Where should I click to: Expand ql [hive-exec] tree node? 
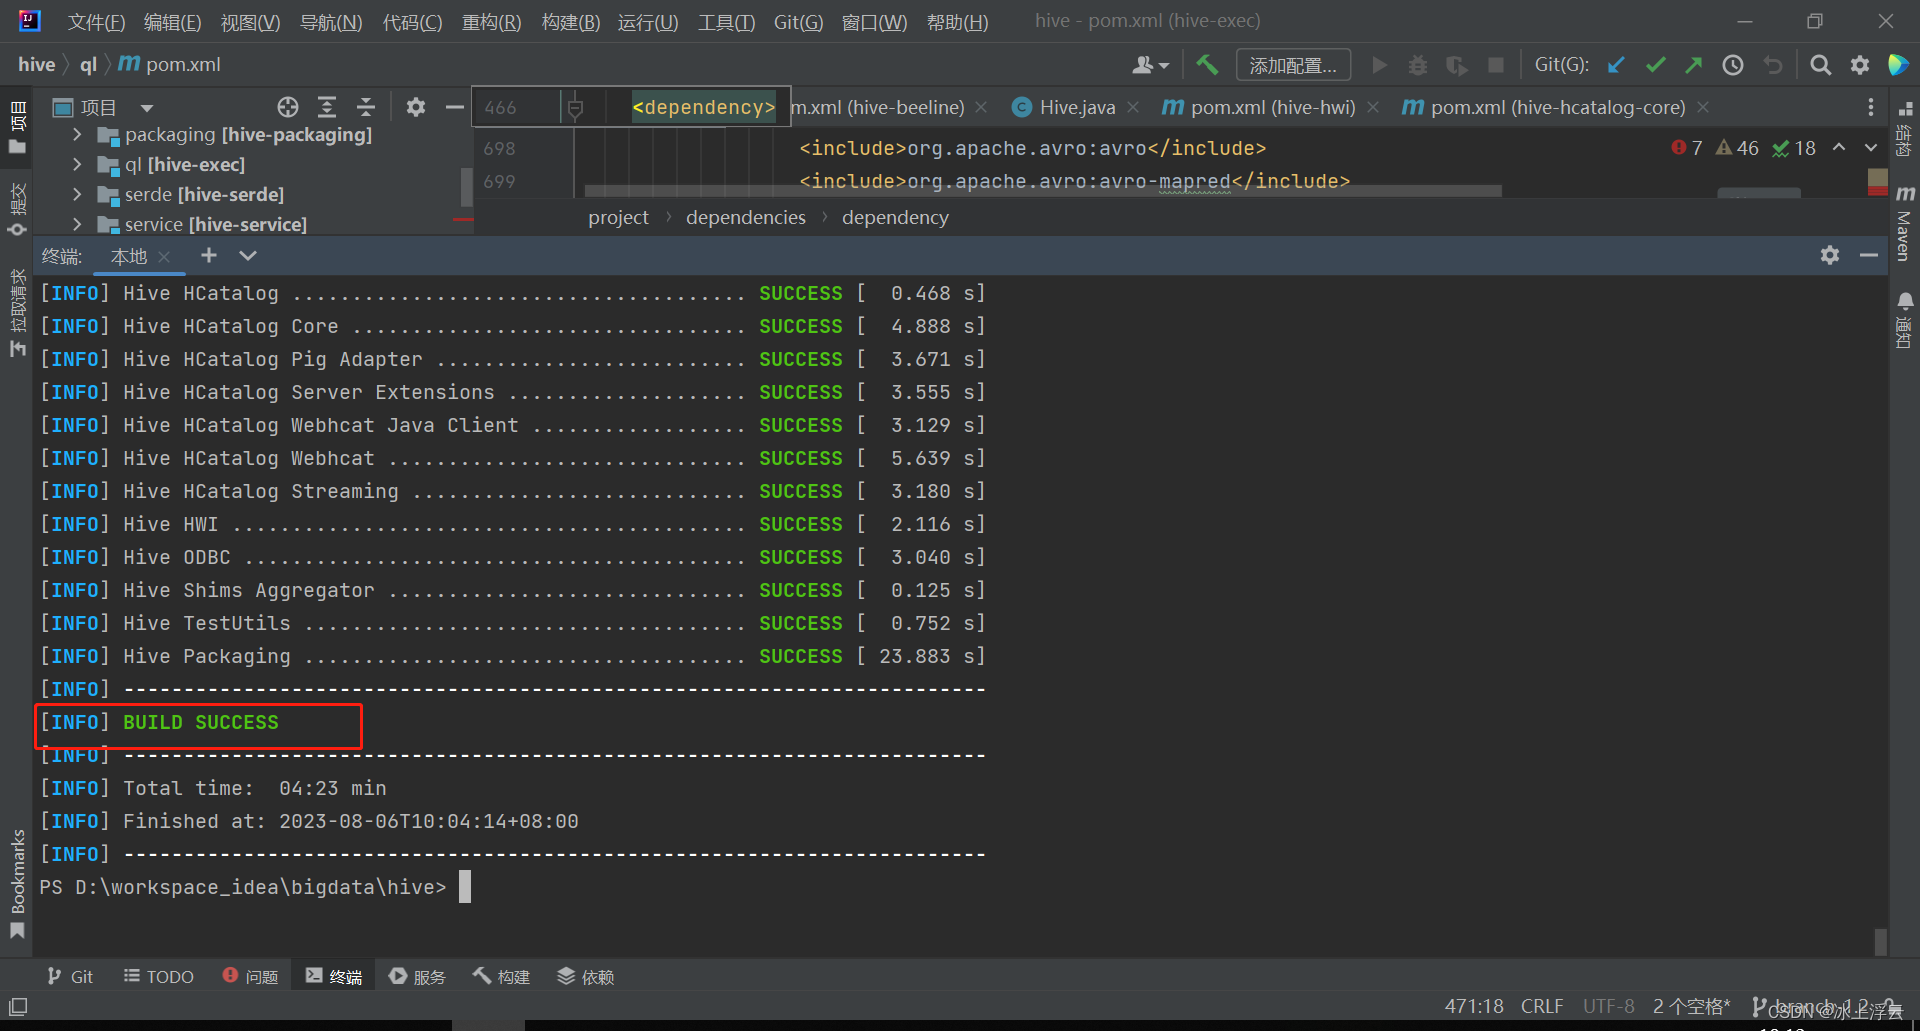coord(78,164)
